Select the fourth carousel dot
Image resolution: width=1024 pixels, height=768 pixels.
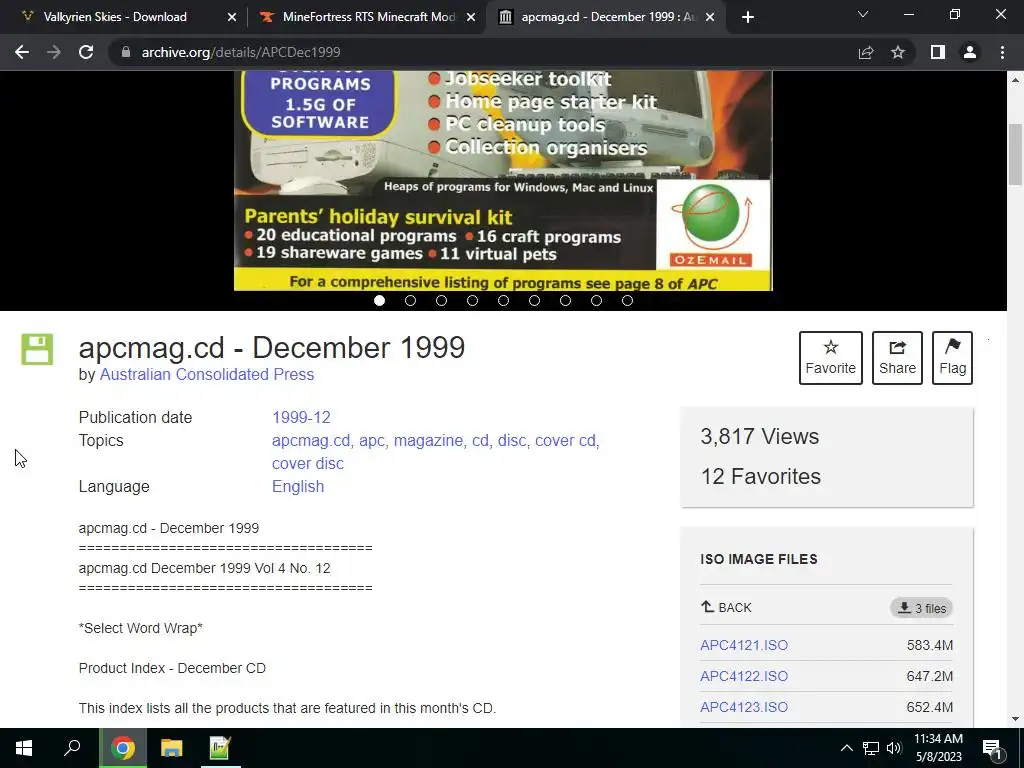tap(472, 300)
